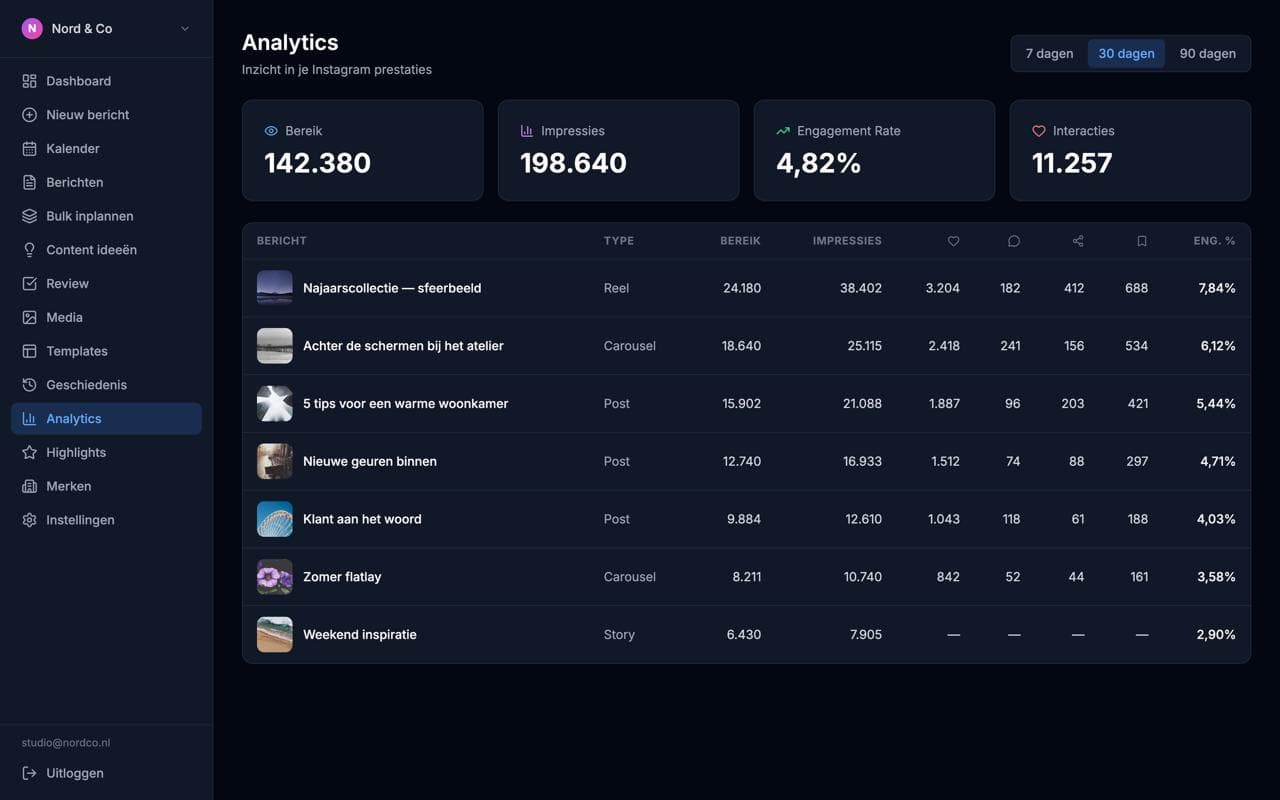Click the Media image icon
The width and height of the screenshot is (1280, 800).
coord(29,317)
